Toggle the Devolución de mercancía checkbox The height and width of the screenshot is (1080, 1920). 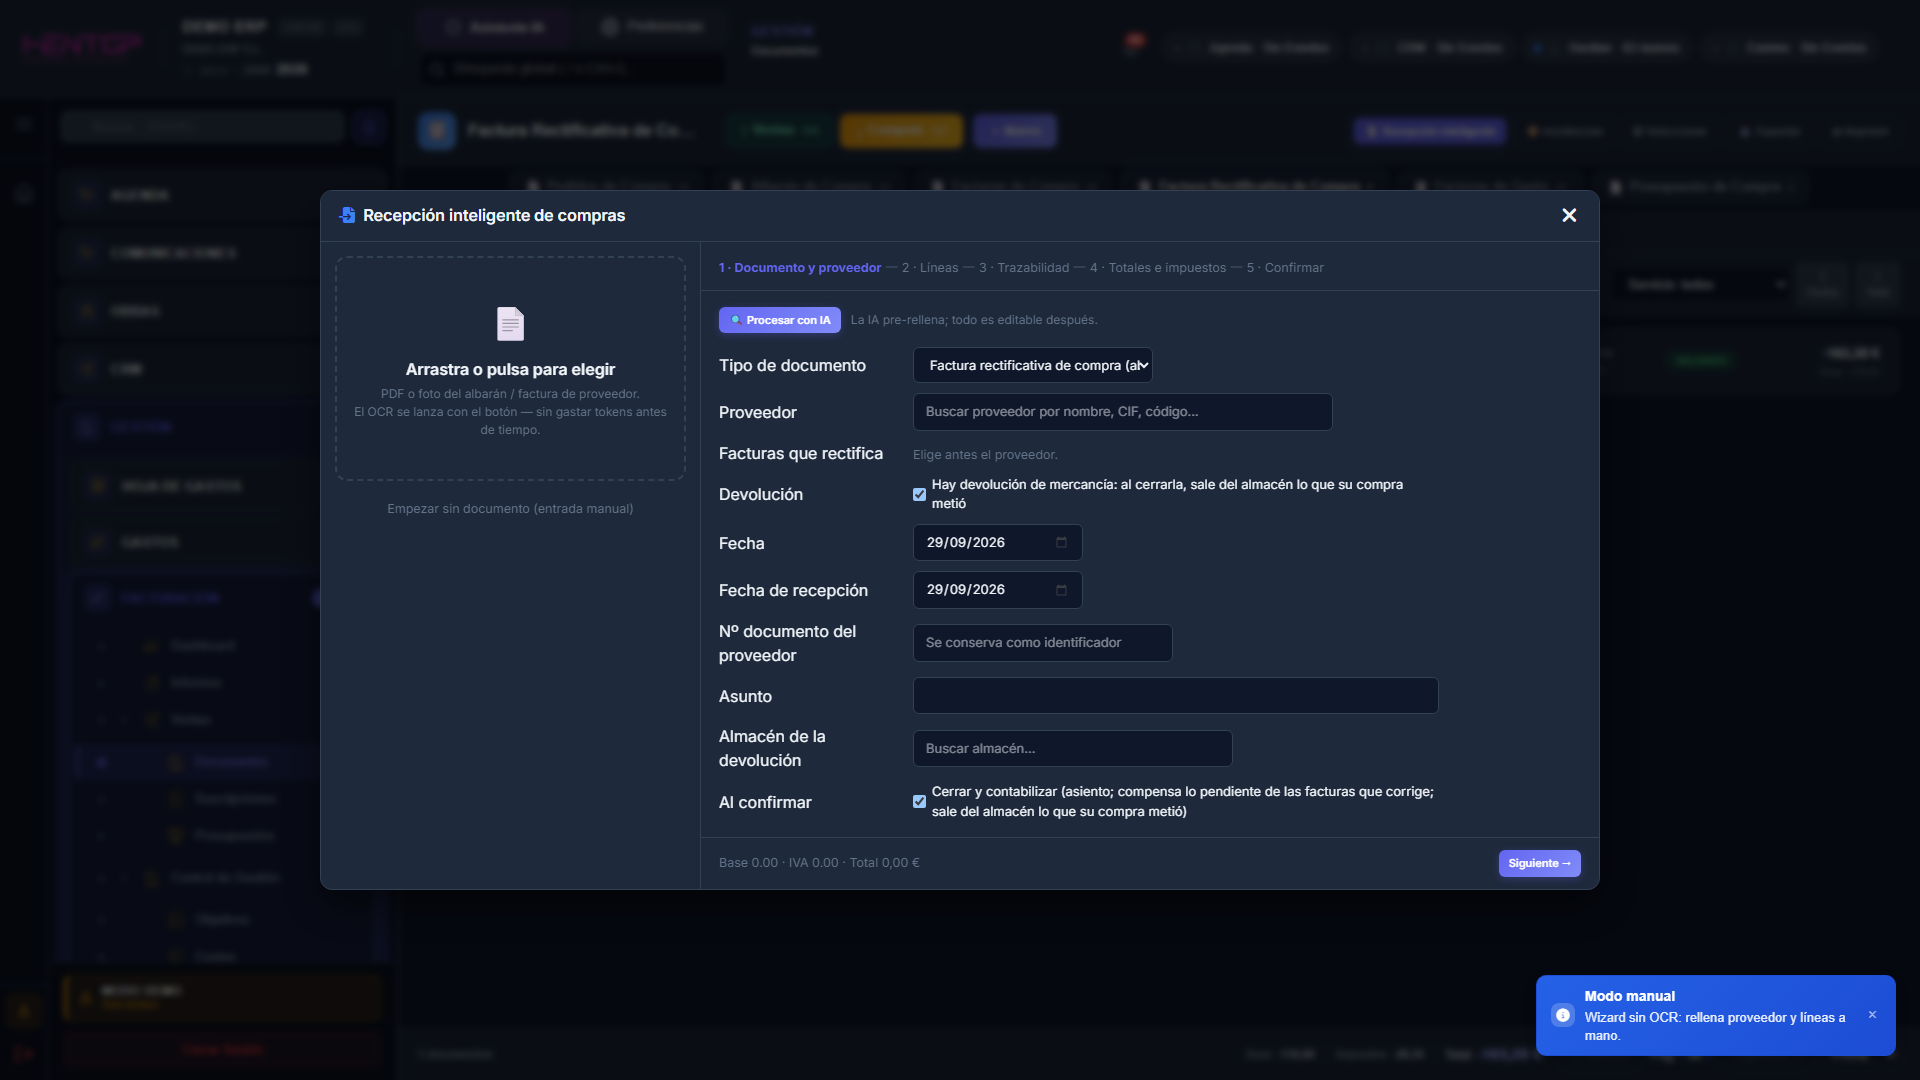[x=919, y=494]
